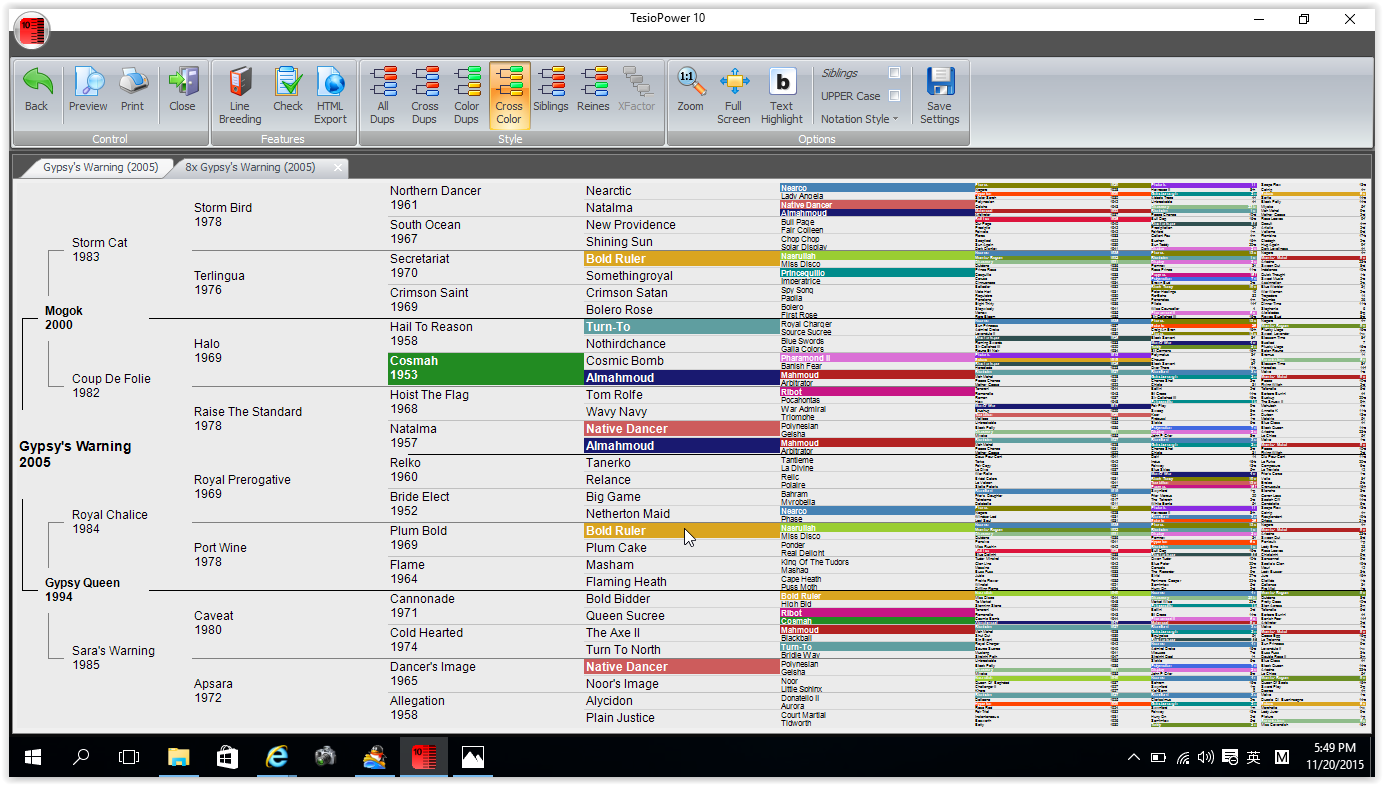Click Royal Prerogative 1969

click(242, 487)
